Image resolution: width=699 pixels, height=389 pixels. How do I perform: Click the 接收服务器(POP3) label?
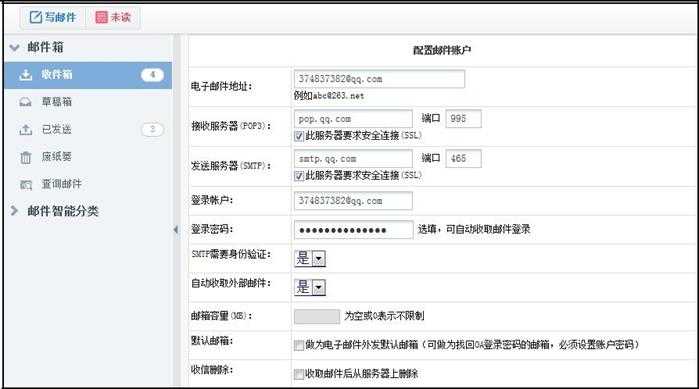pos(231,126)
